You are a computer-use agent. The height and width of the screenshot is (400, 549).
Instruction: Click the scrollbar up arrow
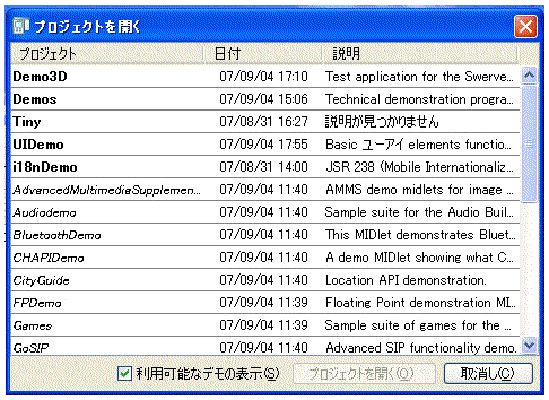(529, 75)
